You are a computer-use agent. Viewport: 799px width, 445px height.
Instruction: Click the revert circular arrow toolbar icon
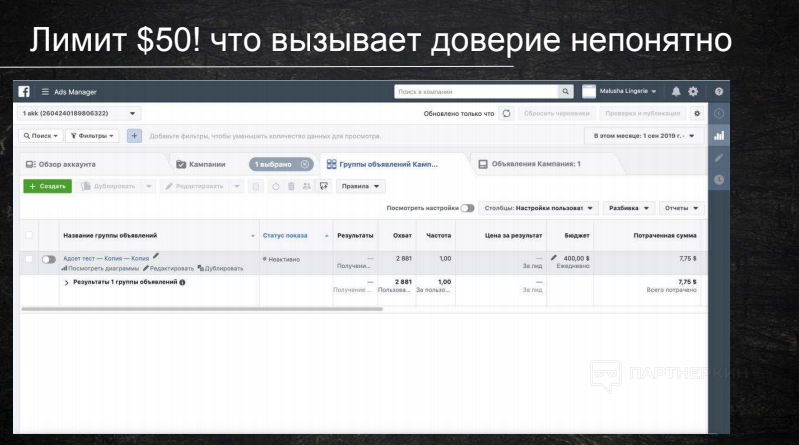point(276,187)
